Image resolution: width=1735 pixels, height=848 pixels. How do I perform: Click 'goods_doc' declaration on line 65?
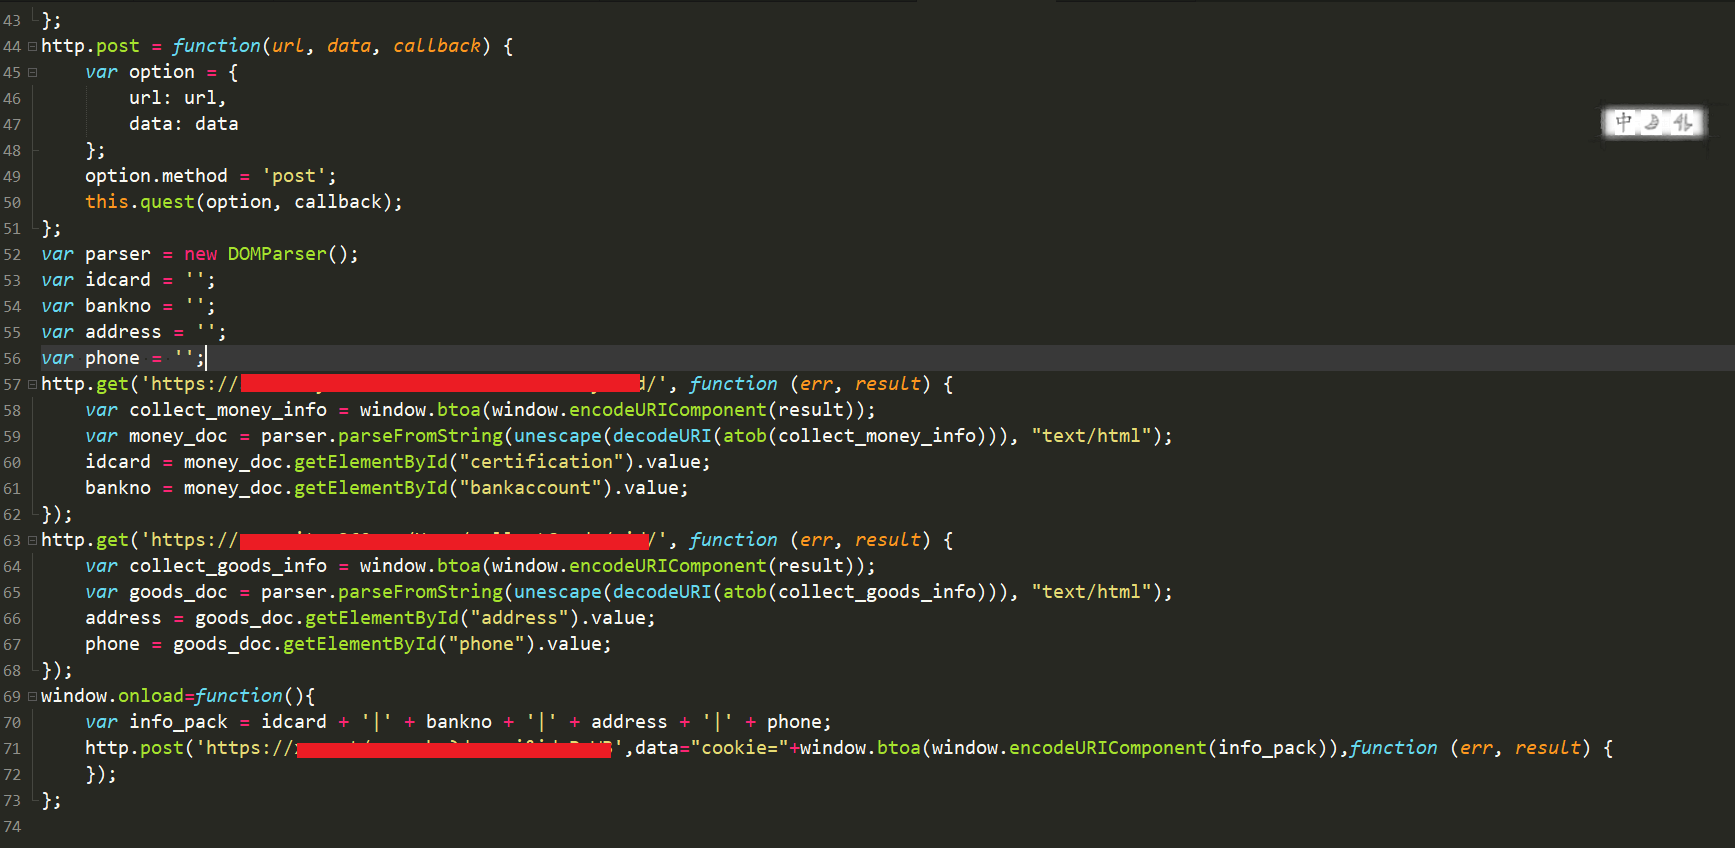[178, 592]
